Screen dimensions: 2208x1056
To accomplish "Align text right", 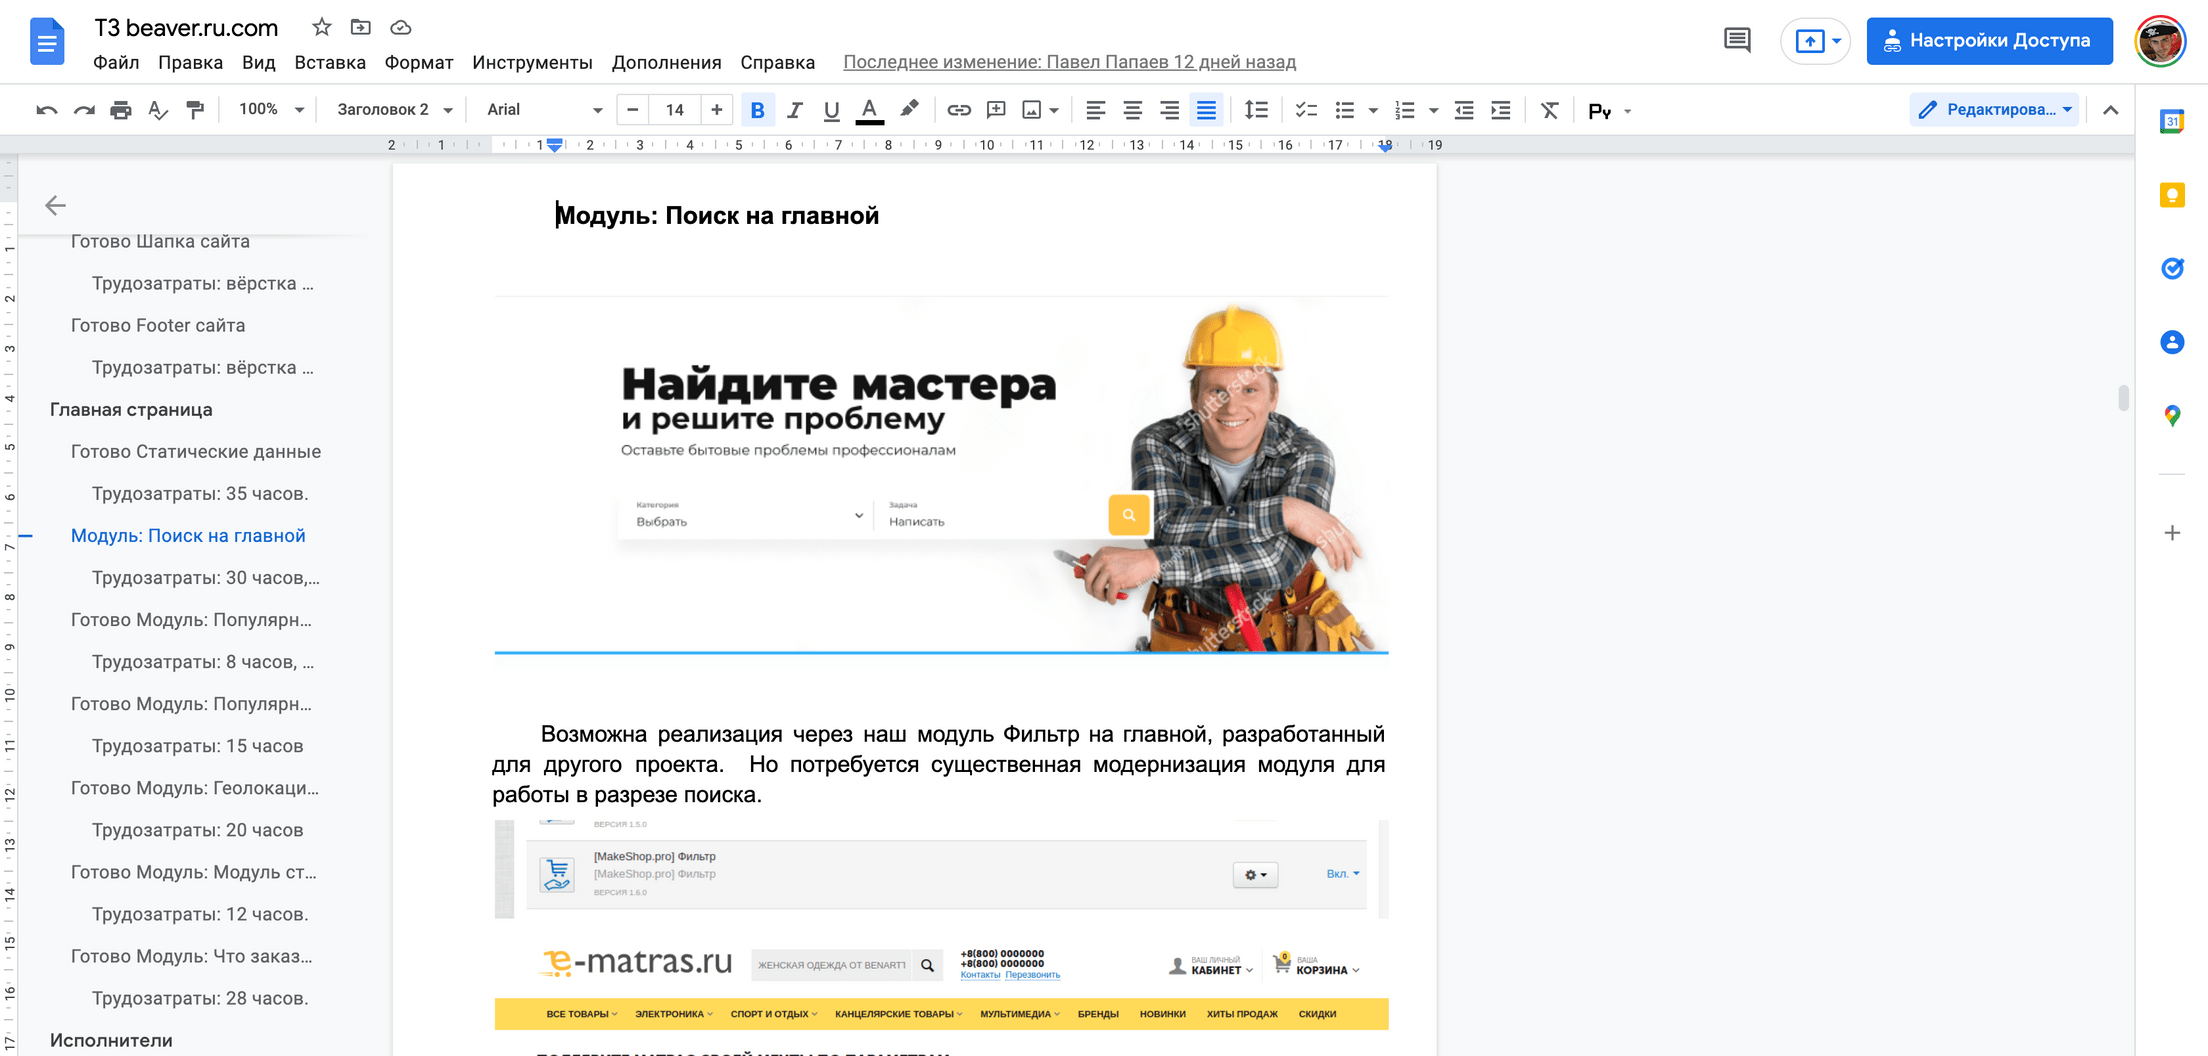I will pos(1169,110).
